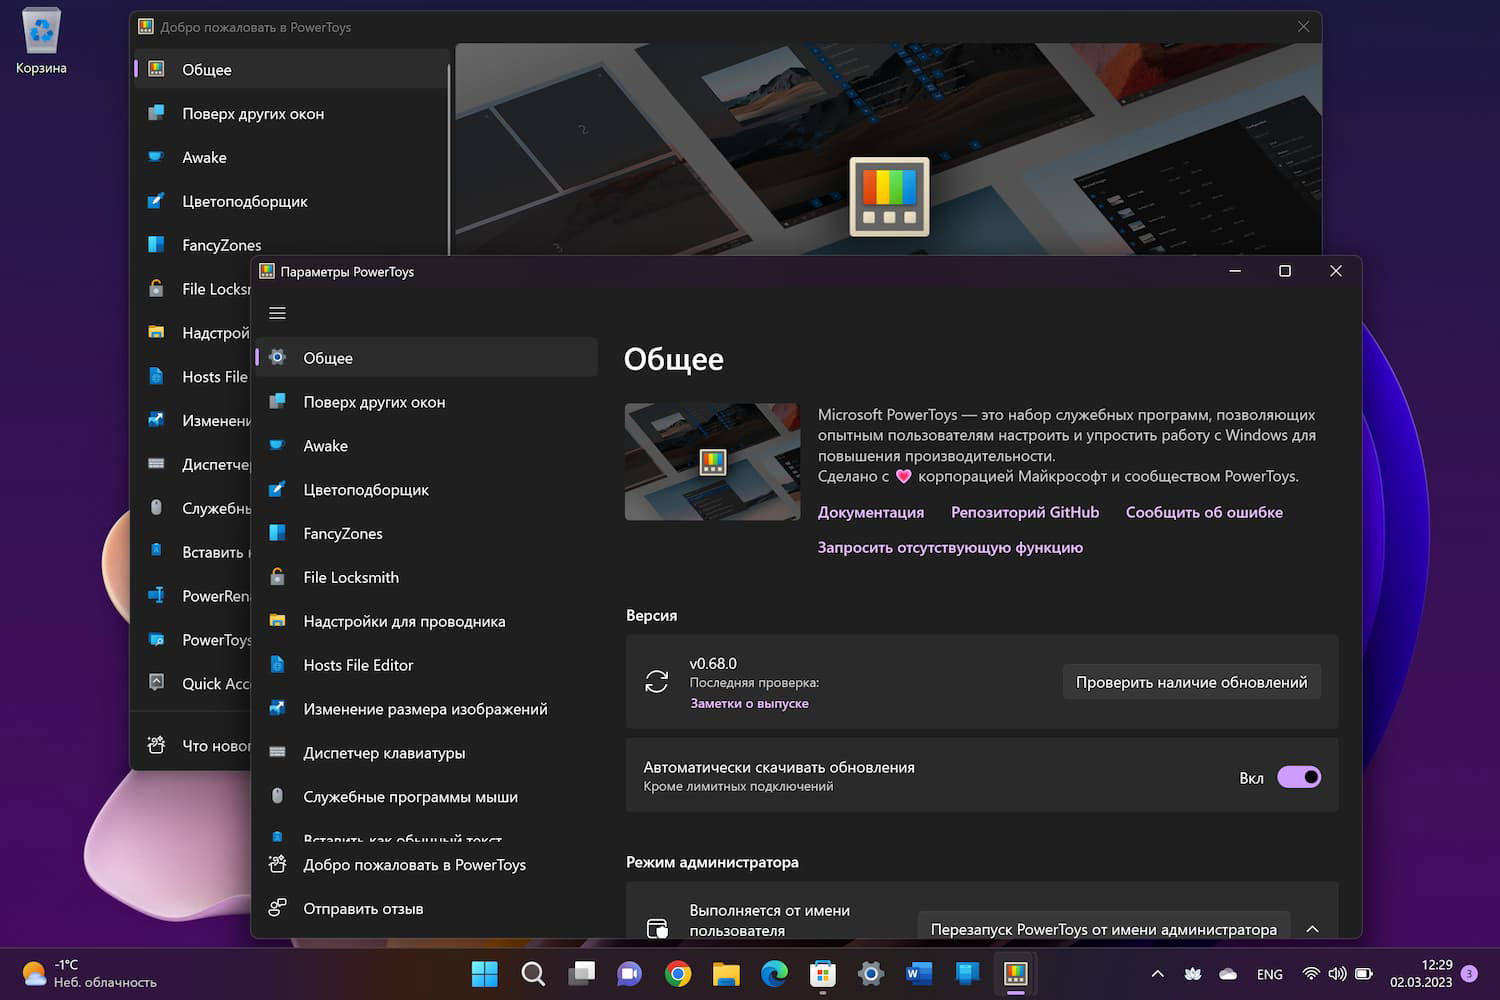
Task: Open Google Chrome from the taskbar
Action: (x=678, y=973)
